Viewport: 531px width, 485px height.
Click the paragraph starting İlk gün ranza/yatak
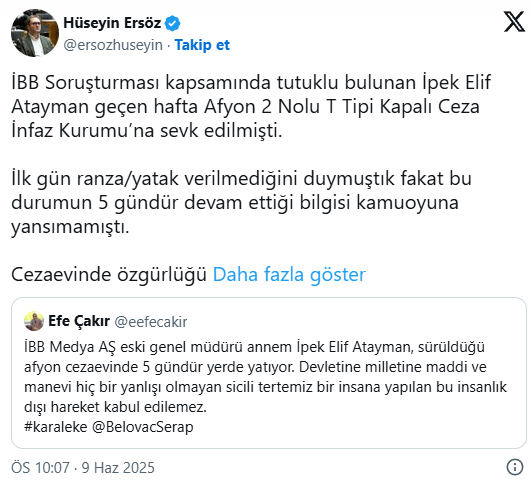click(241, 203)
